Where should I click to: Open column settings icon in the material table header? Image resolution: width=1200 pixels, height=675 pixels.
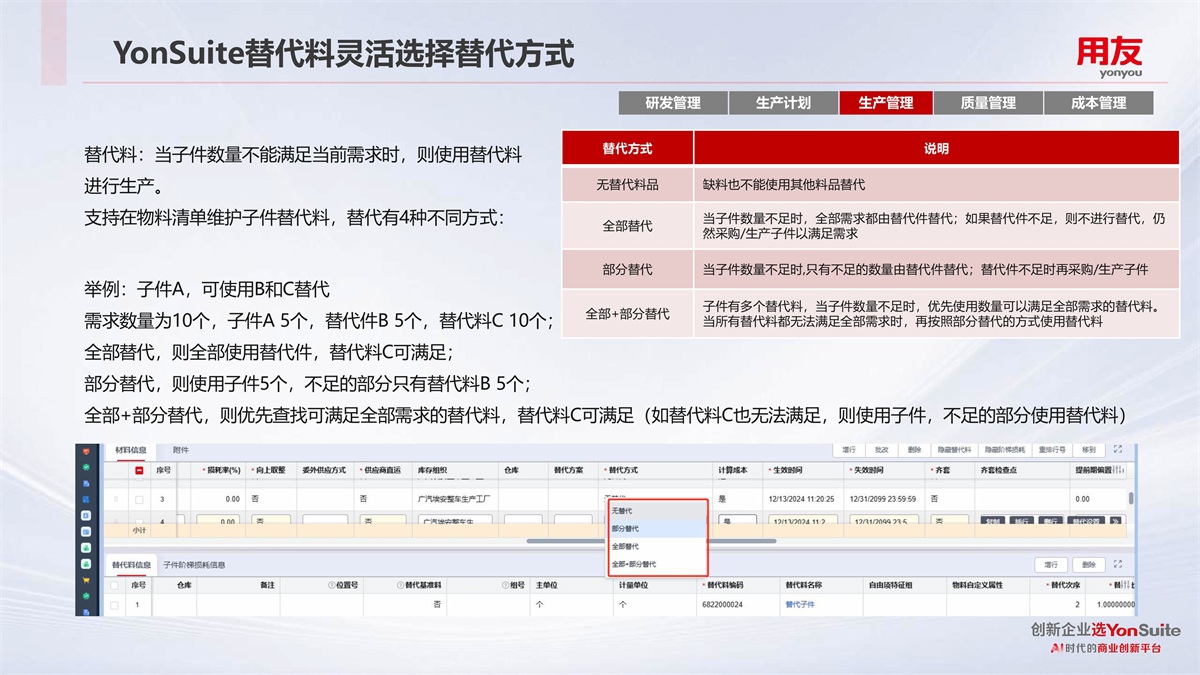pyautogui.click(x=1121, y=470)
